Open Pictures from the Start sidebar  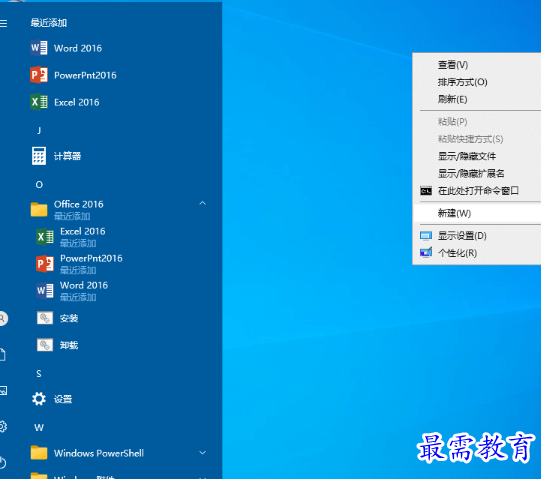click(3, 391)
